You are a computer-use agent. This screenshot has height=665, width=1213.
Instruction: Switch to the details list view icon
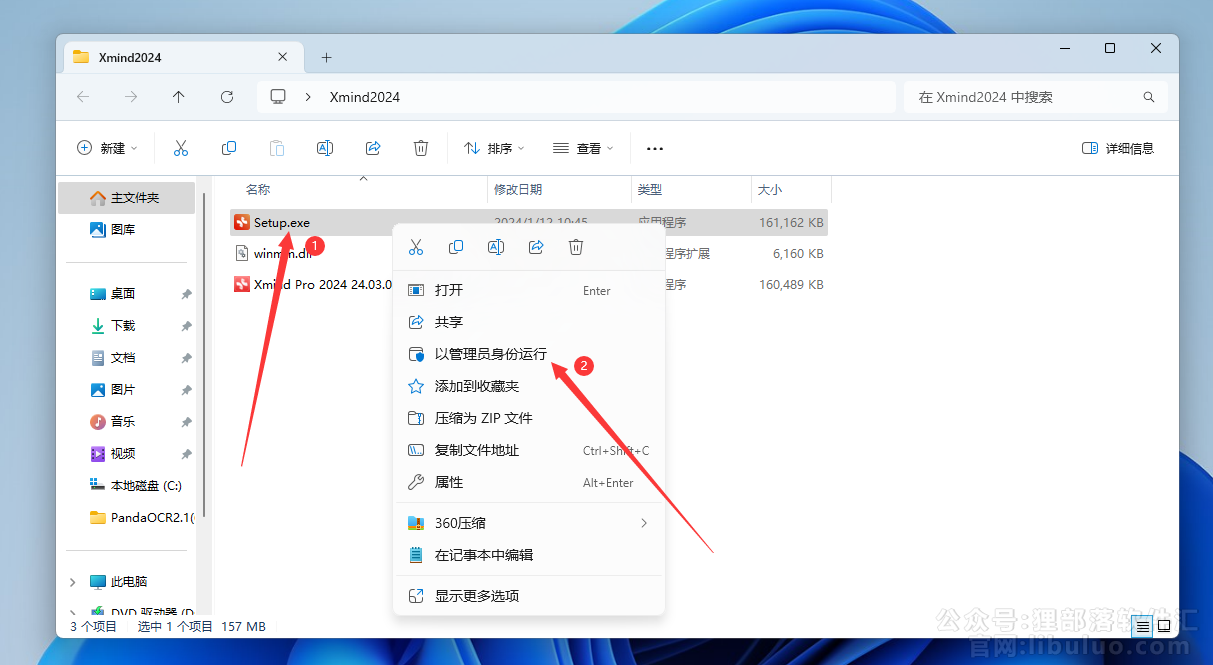1142,627
